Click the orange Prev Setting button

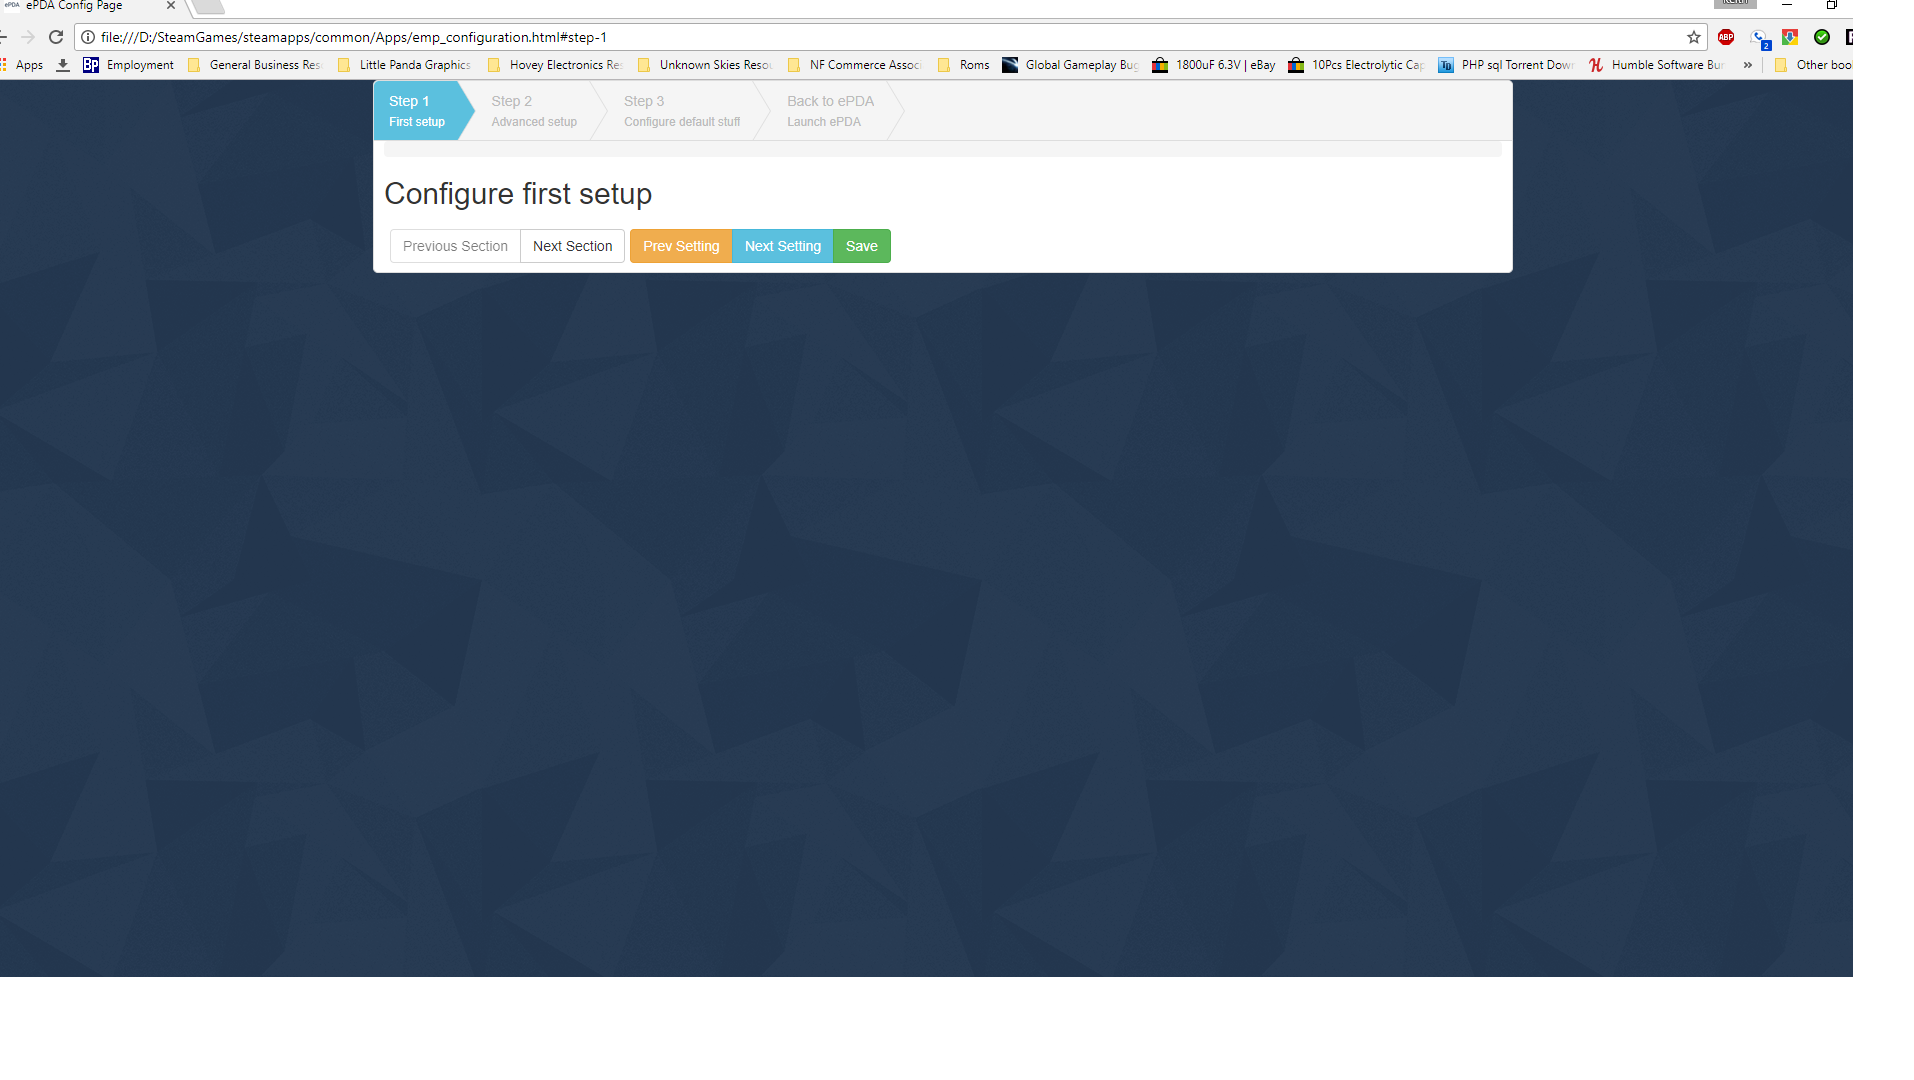[681, 246]
